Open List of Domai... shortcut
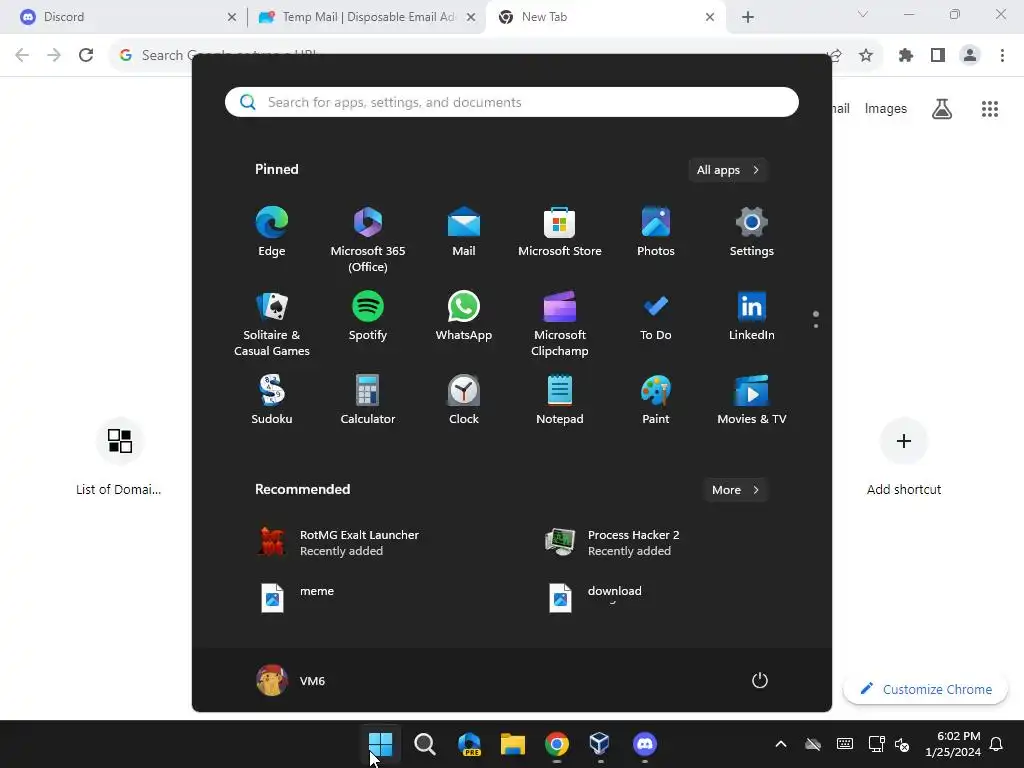Screen dimensions: 1024x768 (x=119, y=457)
